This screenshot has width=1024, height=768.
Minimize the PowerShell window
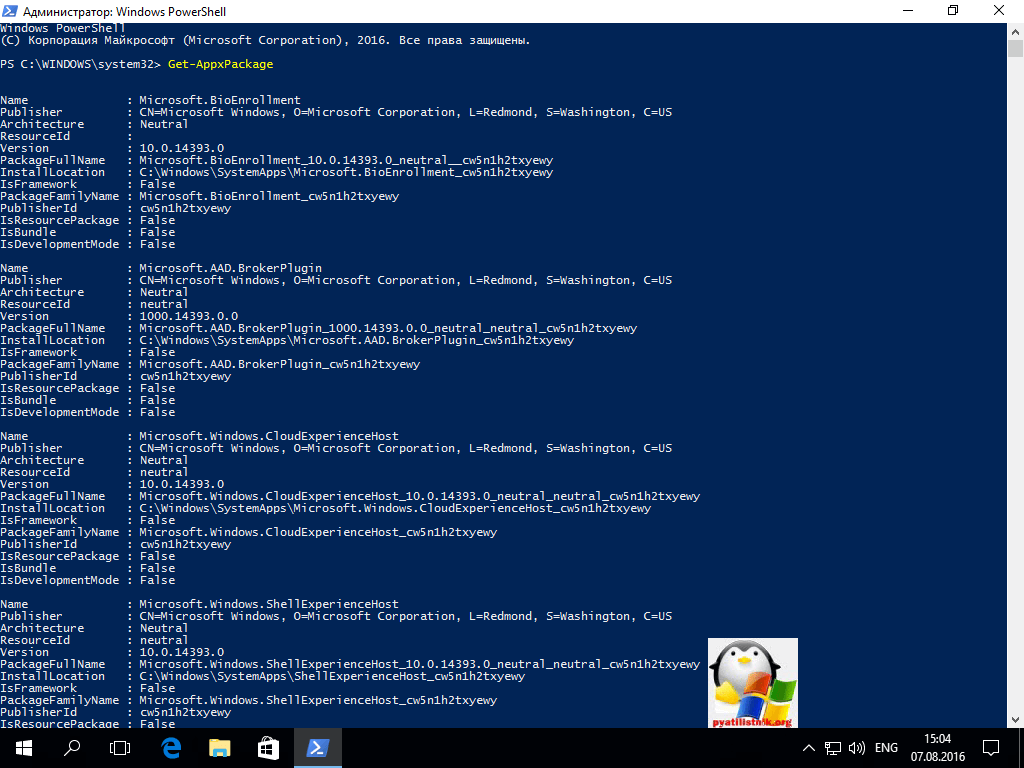pyautogui.click(x=908, y=11)
